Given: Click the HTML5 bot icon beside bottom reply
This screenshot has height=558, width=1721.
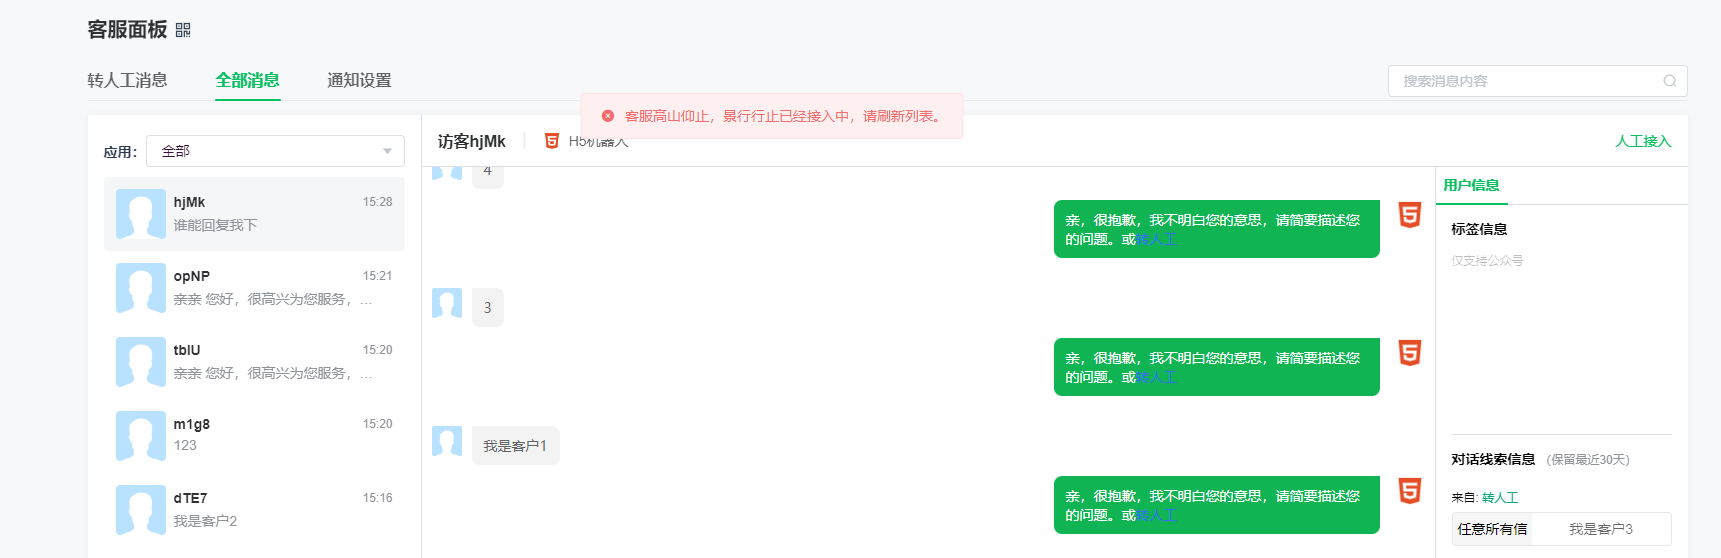Looking at the screenshot, I should (x=1410, y=491).
